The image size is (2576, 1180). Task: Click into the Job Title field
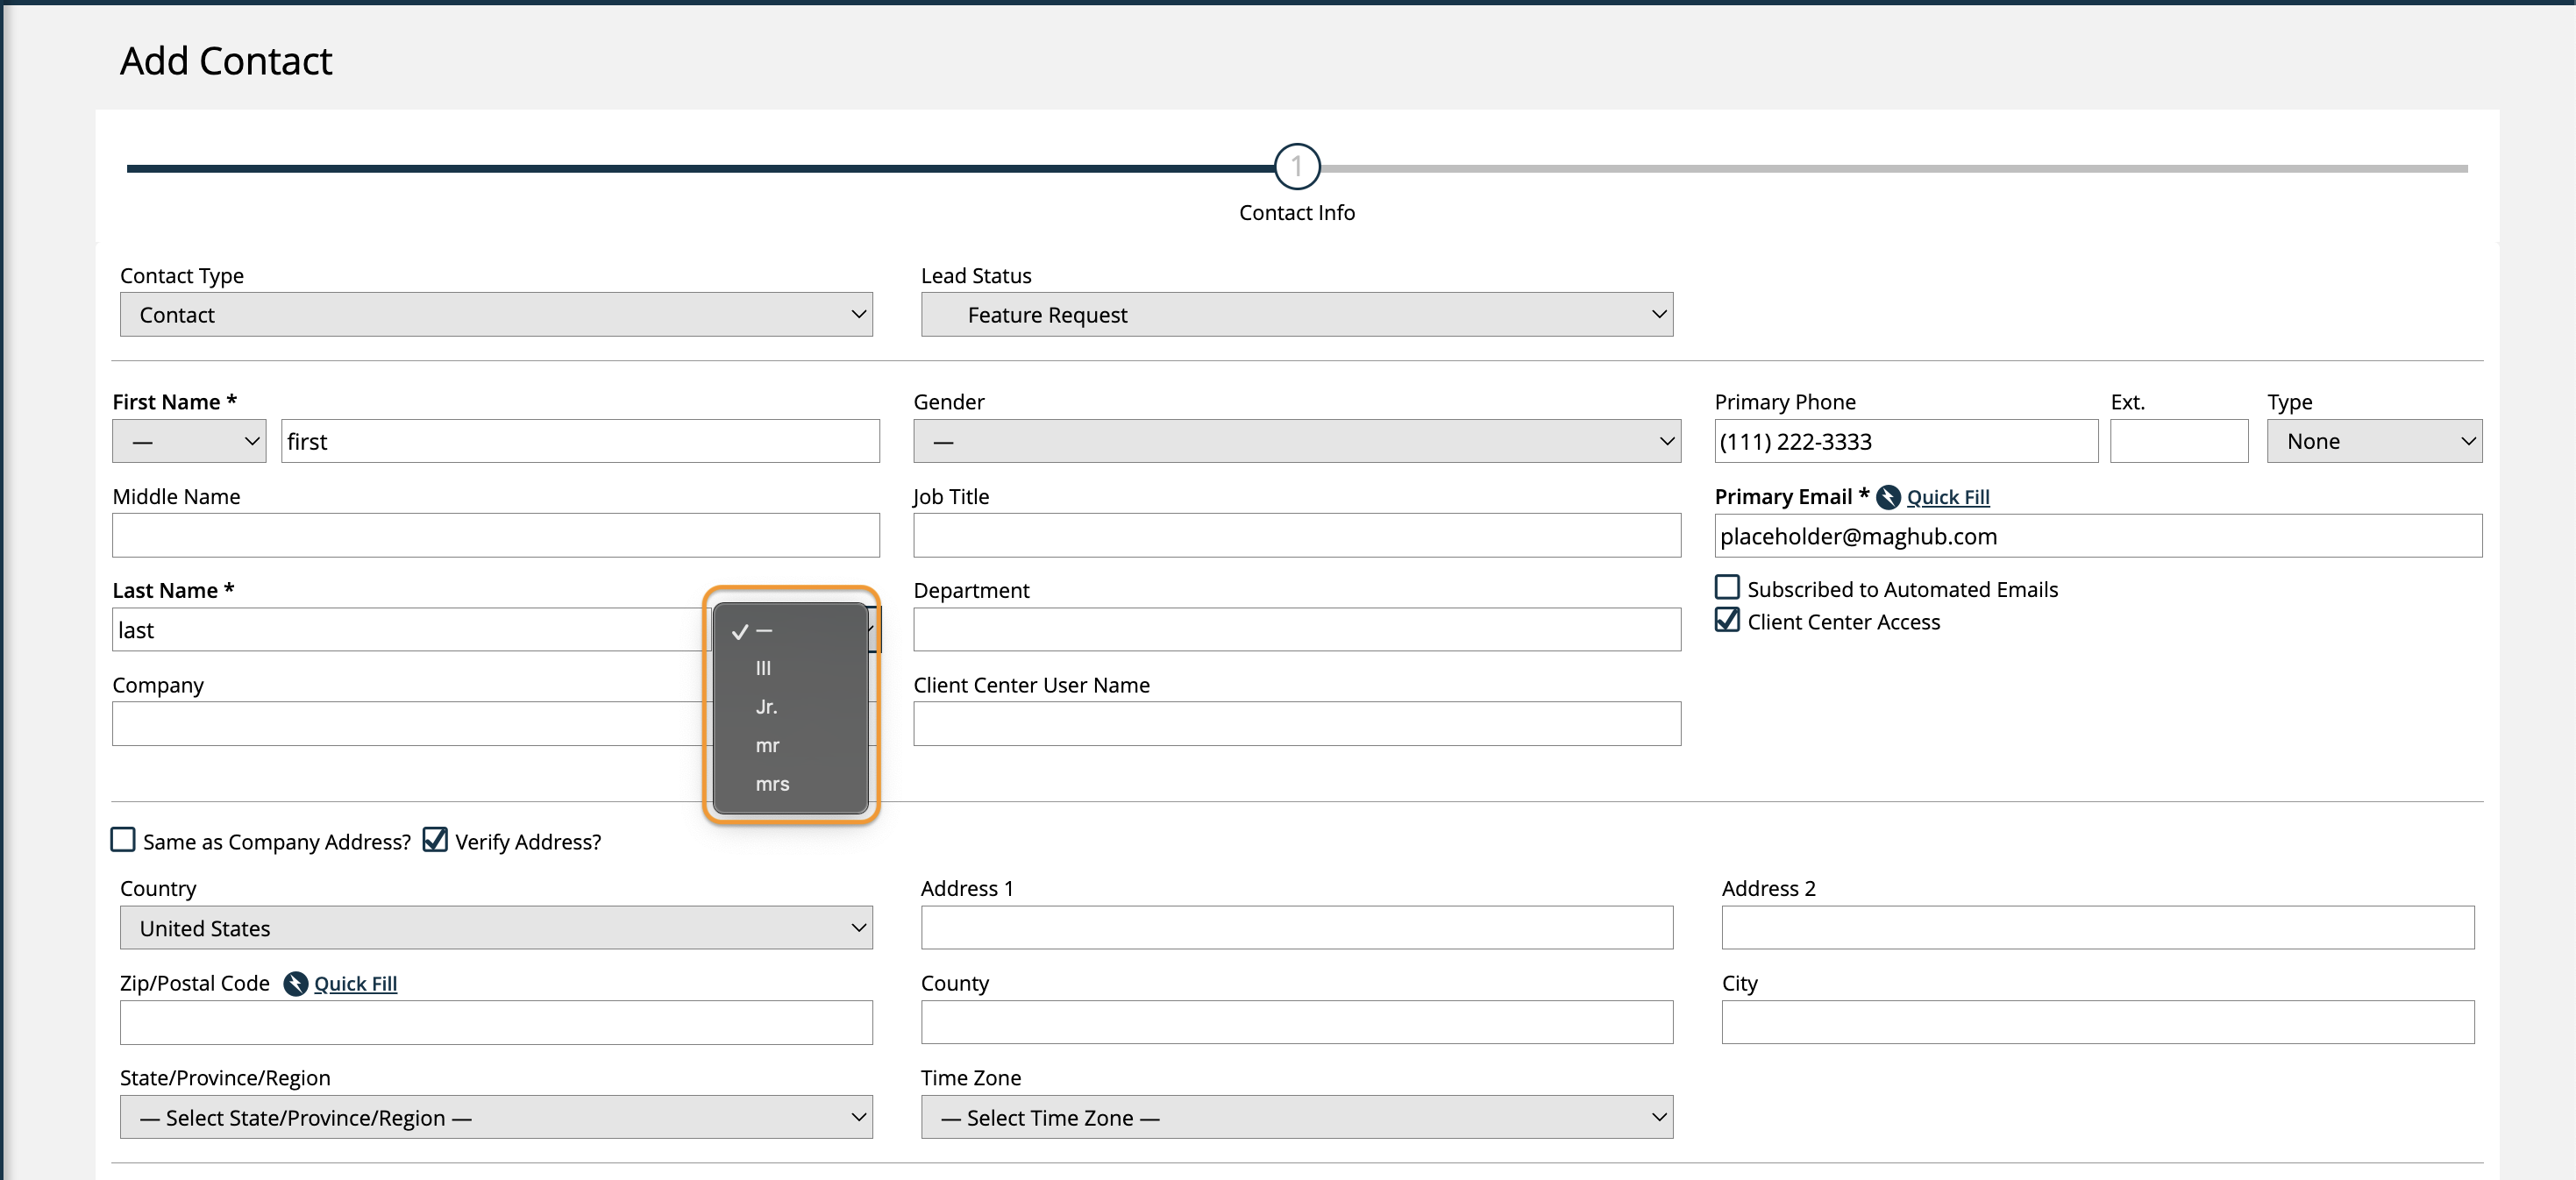click(1296, 536)
